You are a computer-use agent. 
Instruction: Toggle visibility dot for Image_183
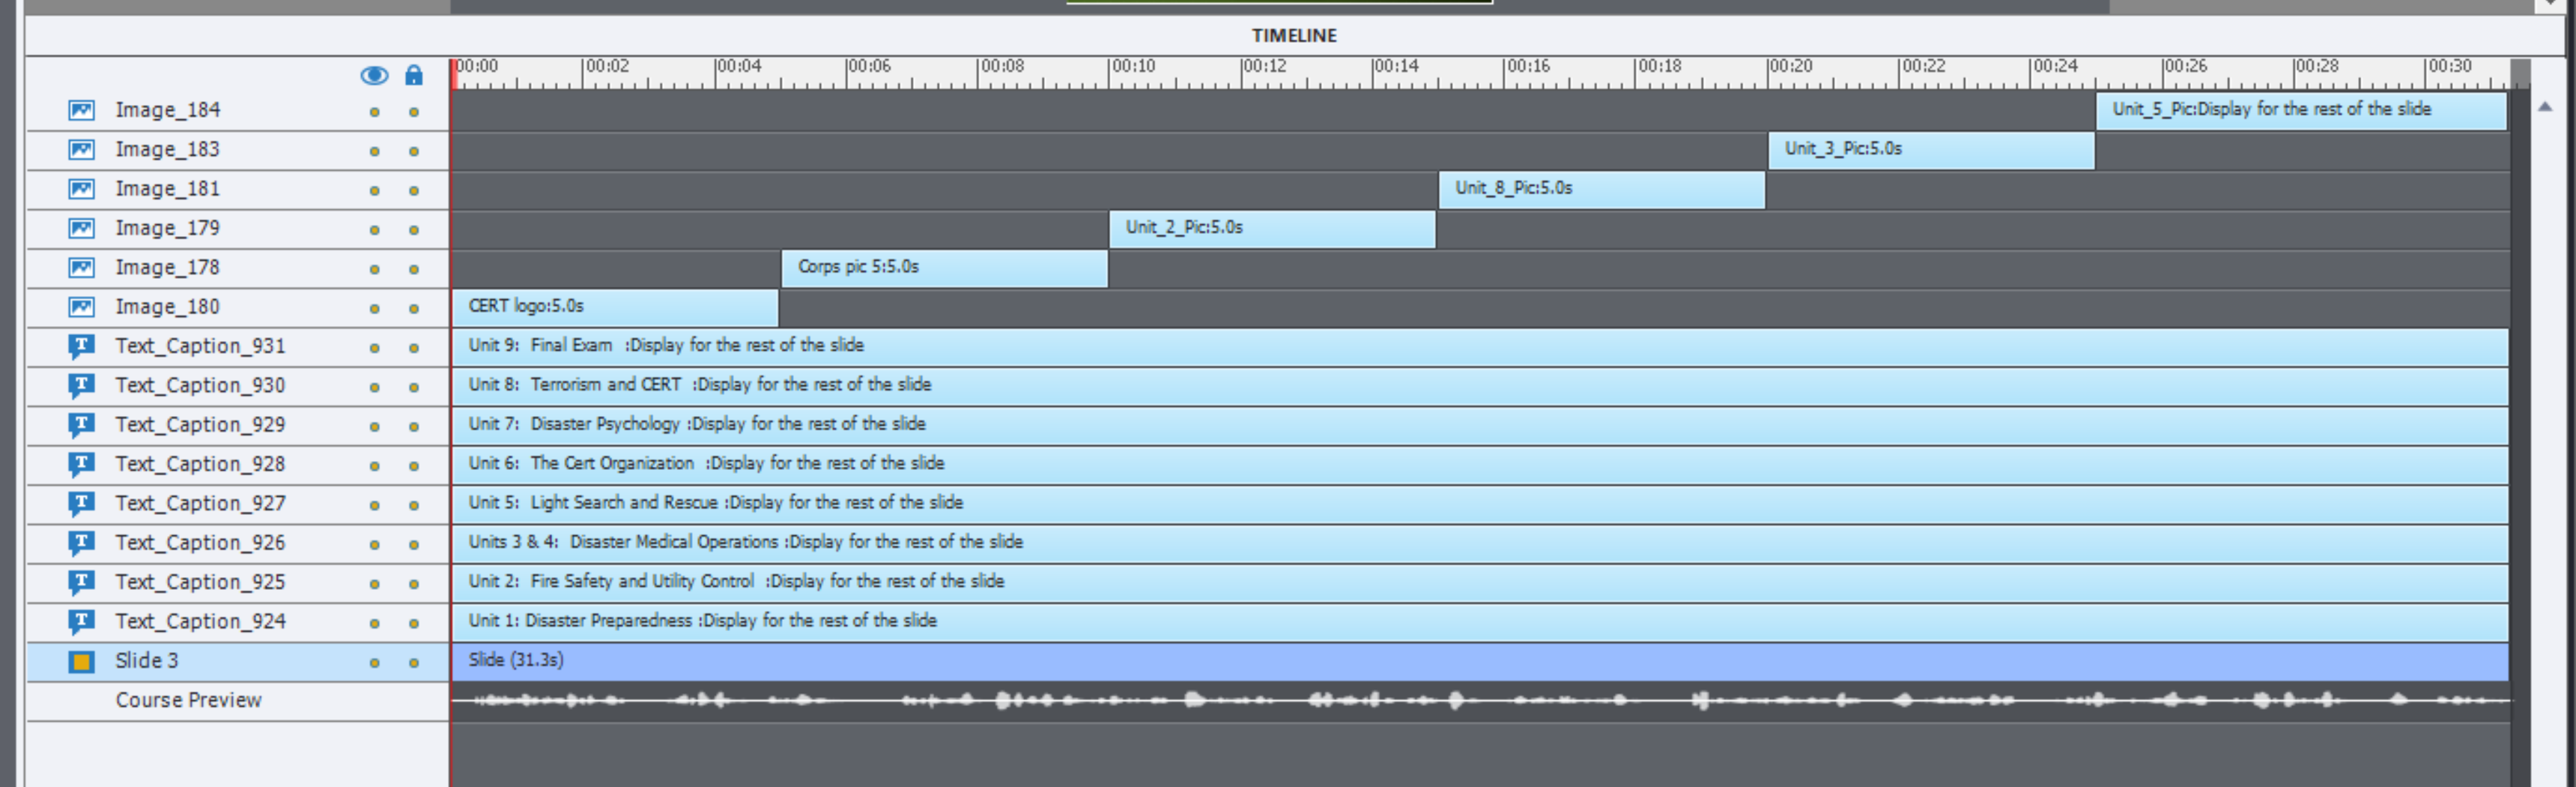(374, 151)
